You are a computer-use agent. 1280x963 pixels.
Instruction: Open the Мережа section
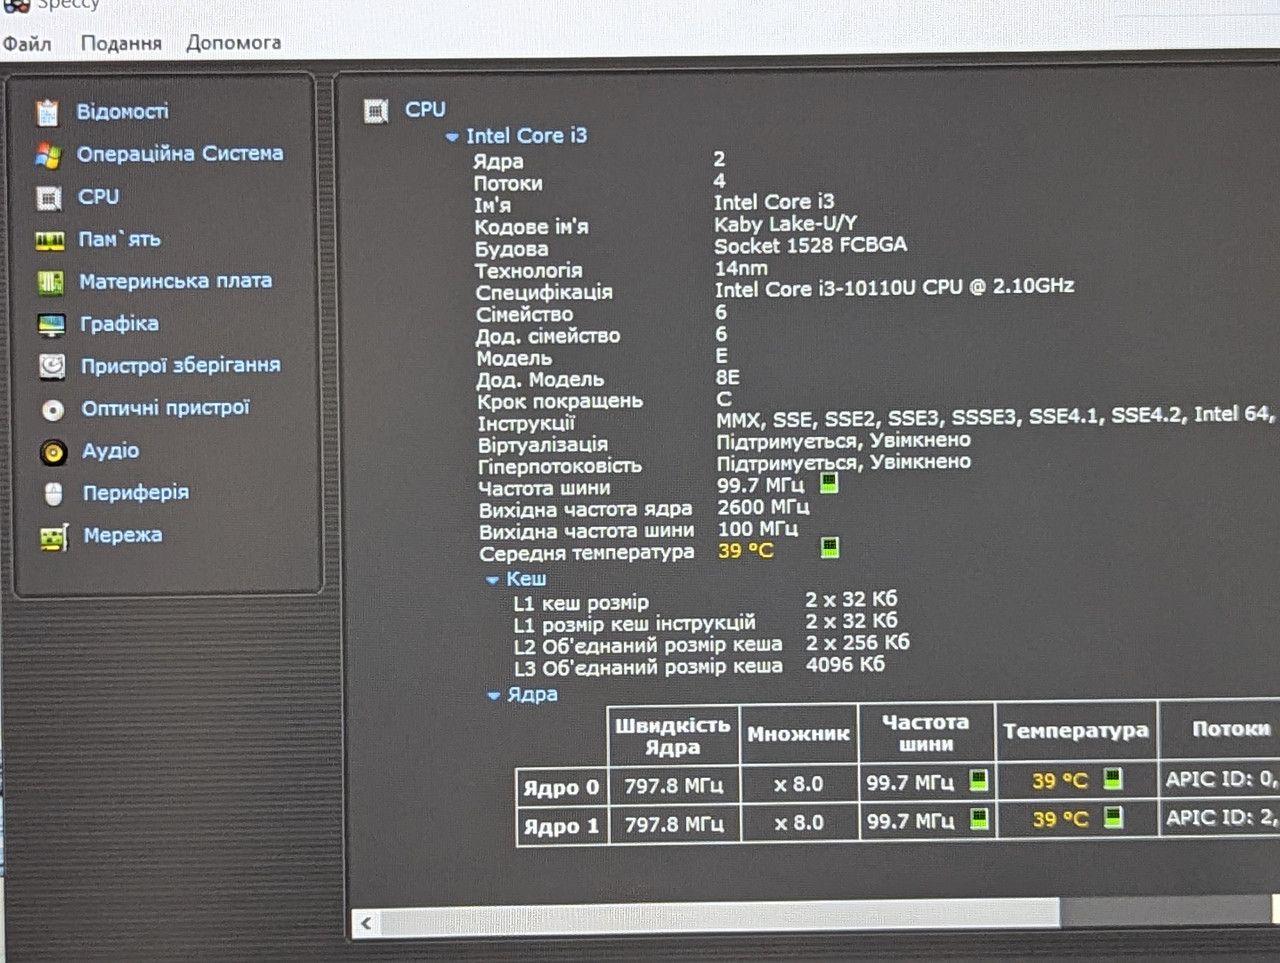coord(123,536)
